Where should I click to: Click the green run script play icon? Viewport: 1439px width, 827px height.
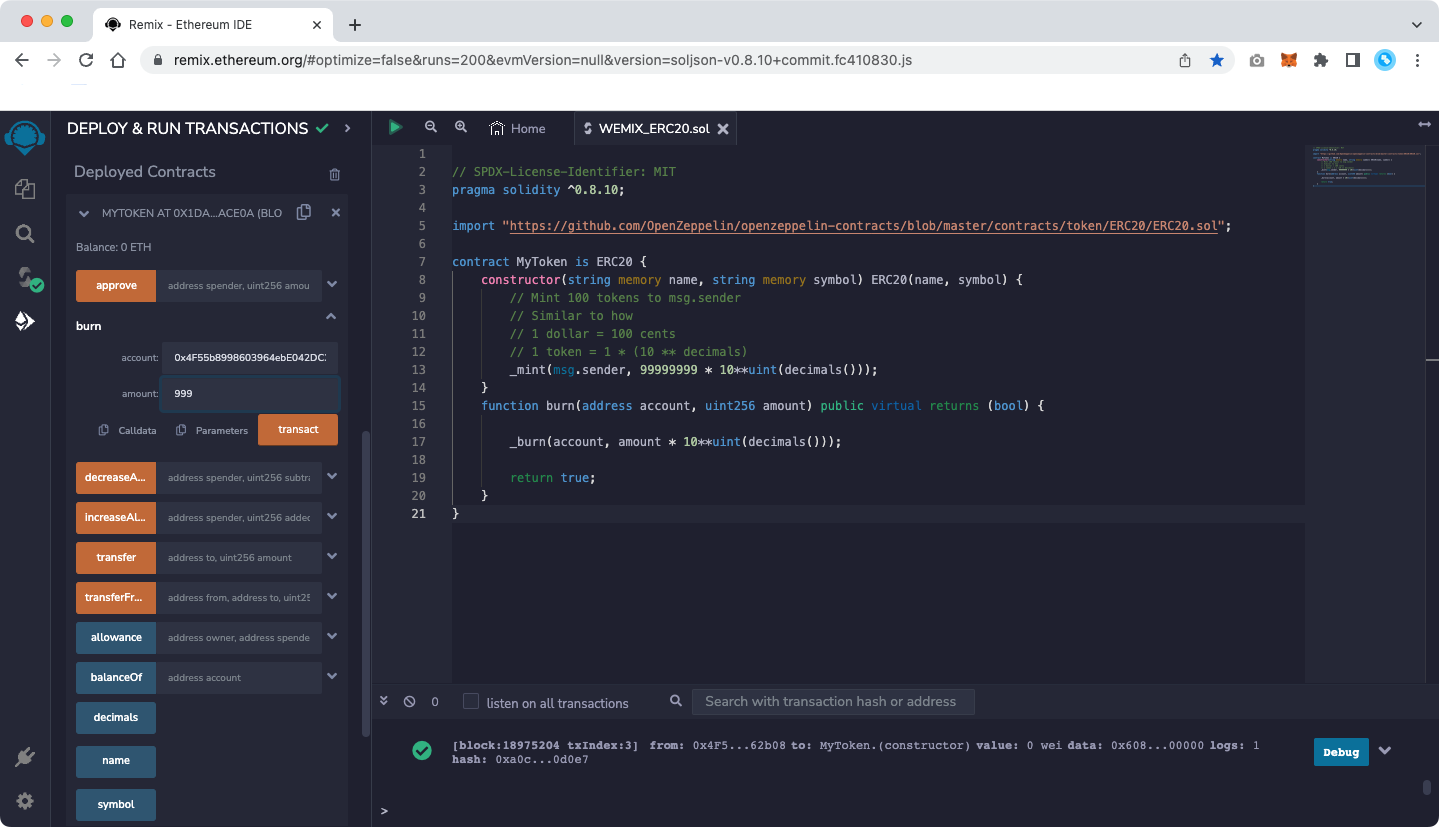(x=396, y=127)
